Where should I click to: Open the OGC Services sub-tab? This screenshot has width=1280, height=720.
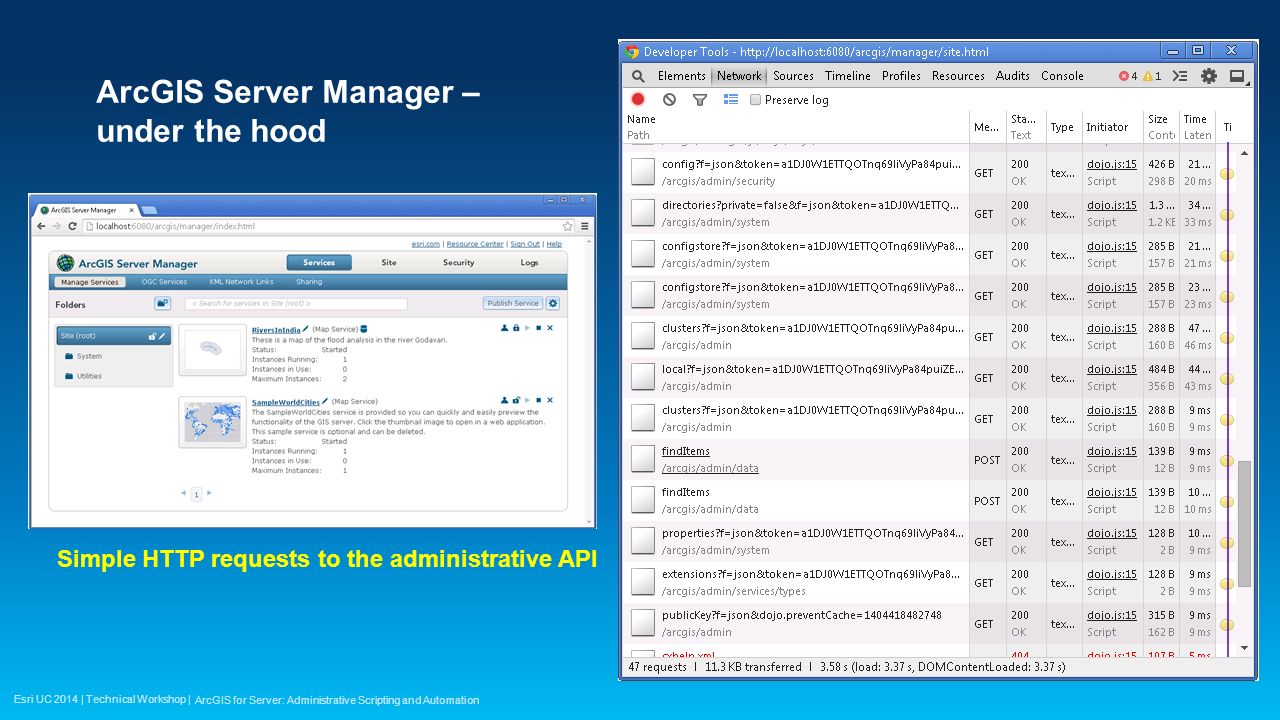pyautogui.click(x=164, y=282)
